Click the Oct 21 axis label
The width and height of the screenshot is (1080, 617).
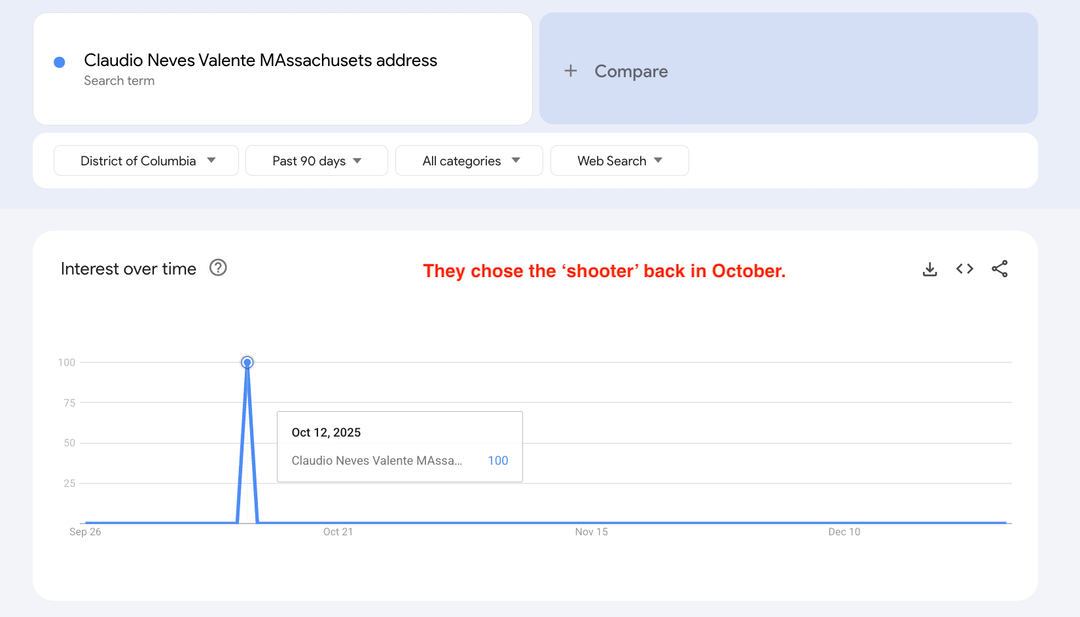point(338,532)
